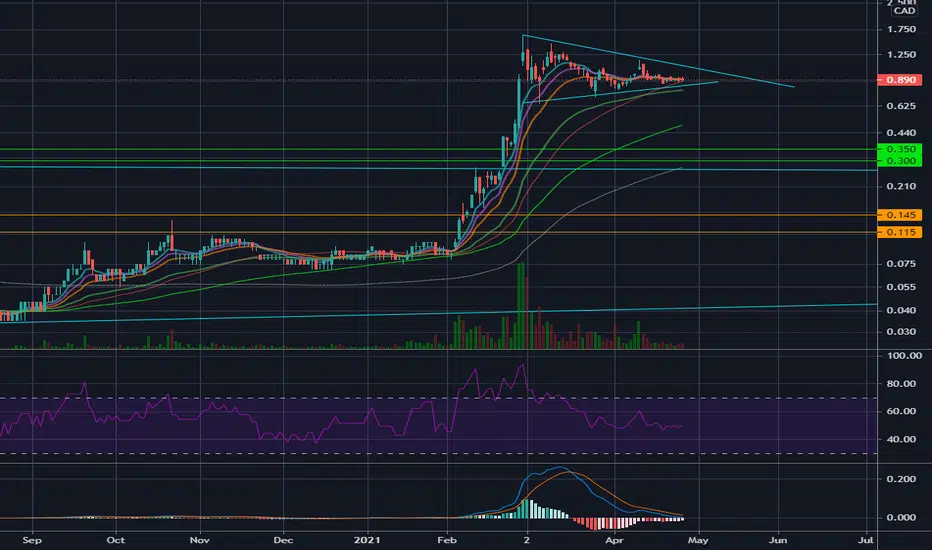Click the 0.210 price axis value

coord(901,186)
